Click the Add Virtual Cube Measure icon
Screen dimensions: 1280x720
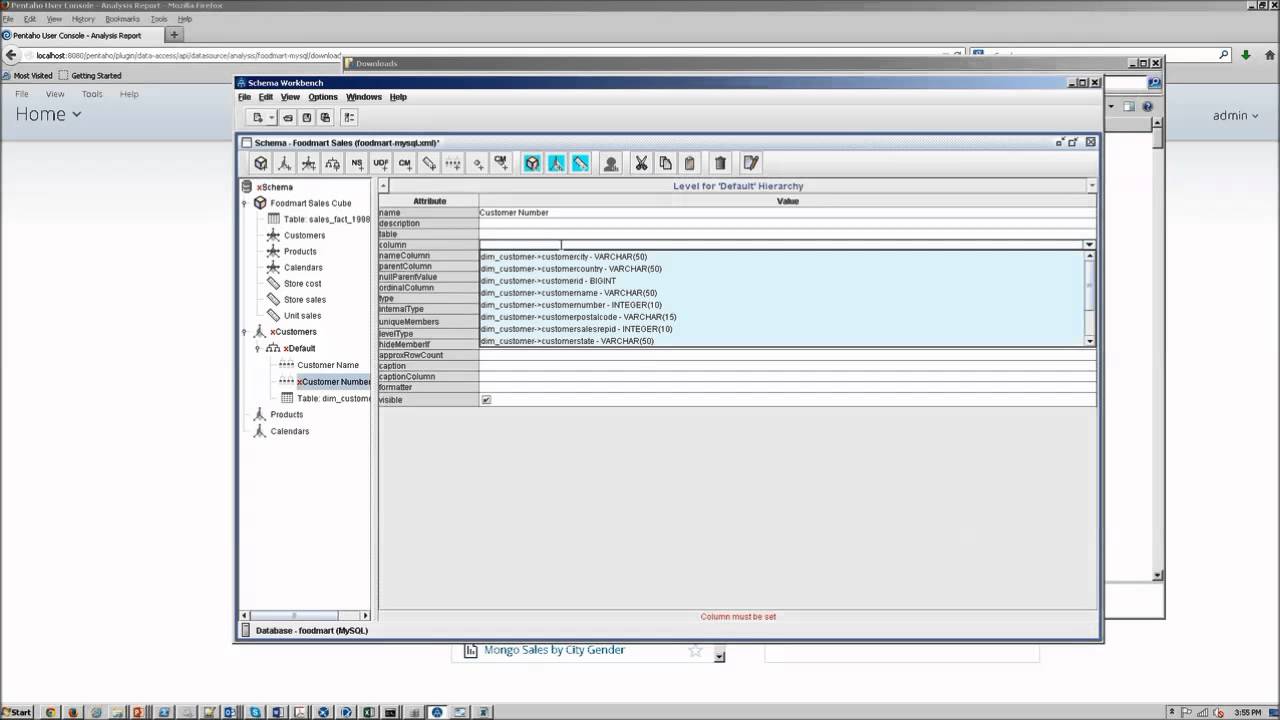click(581, 163)
